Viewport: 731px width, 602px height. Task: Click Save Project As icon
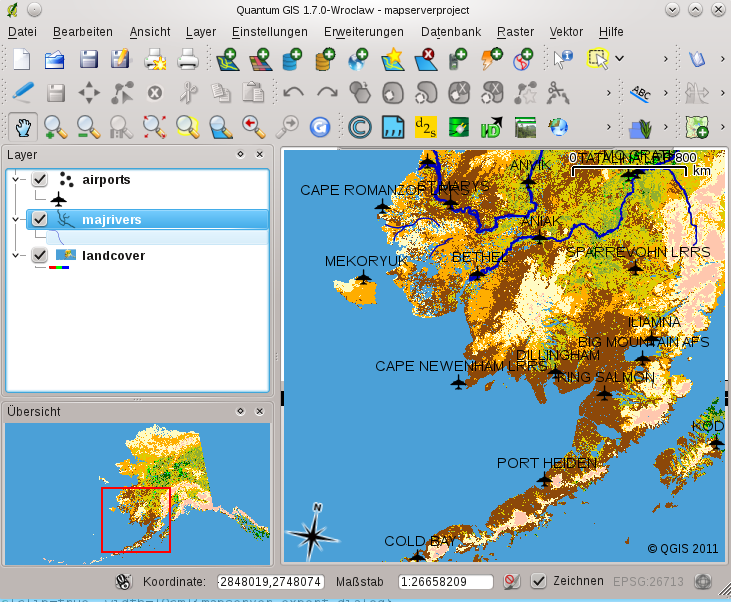pyautogui.click(x=120, y=59)
